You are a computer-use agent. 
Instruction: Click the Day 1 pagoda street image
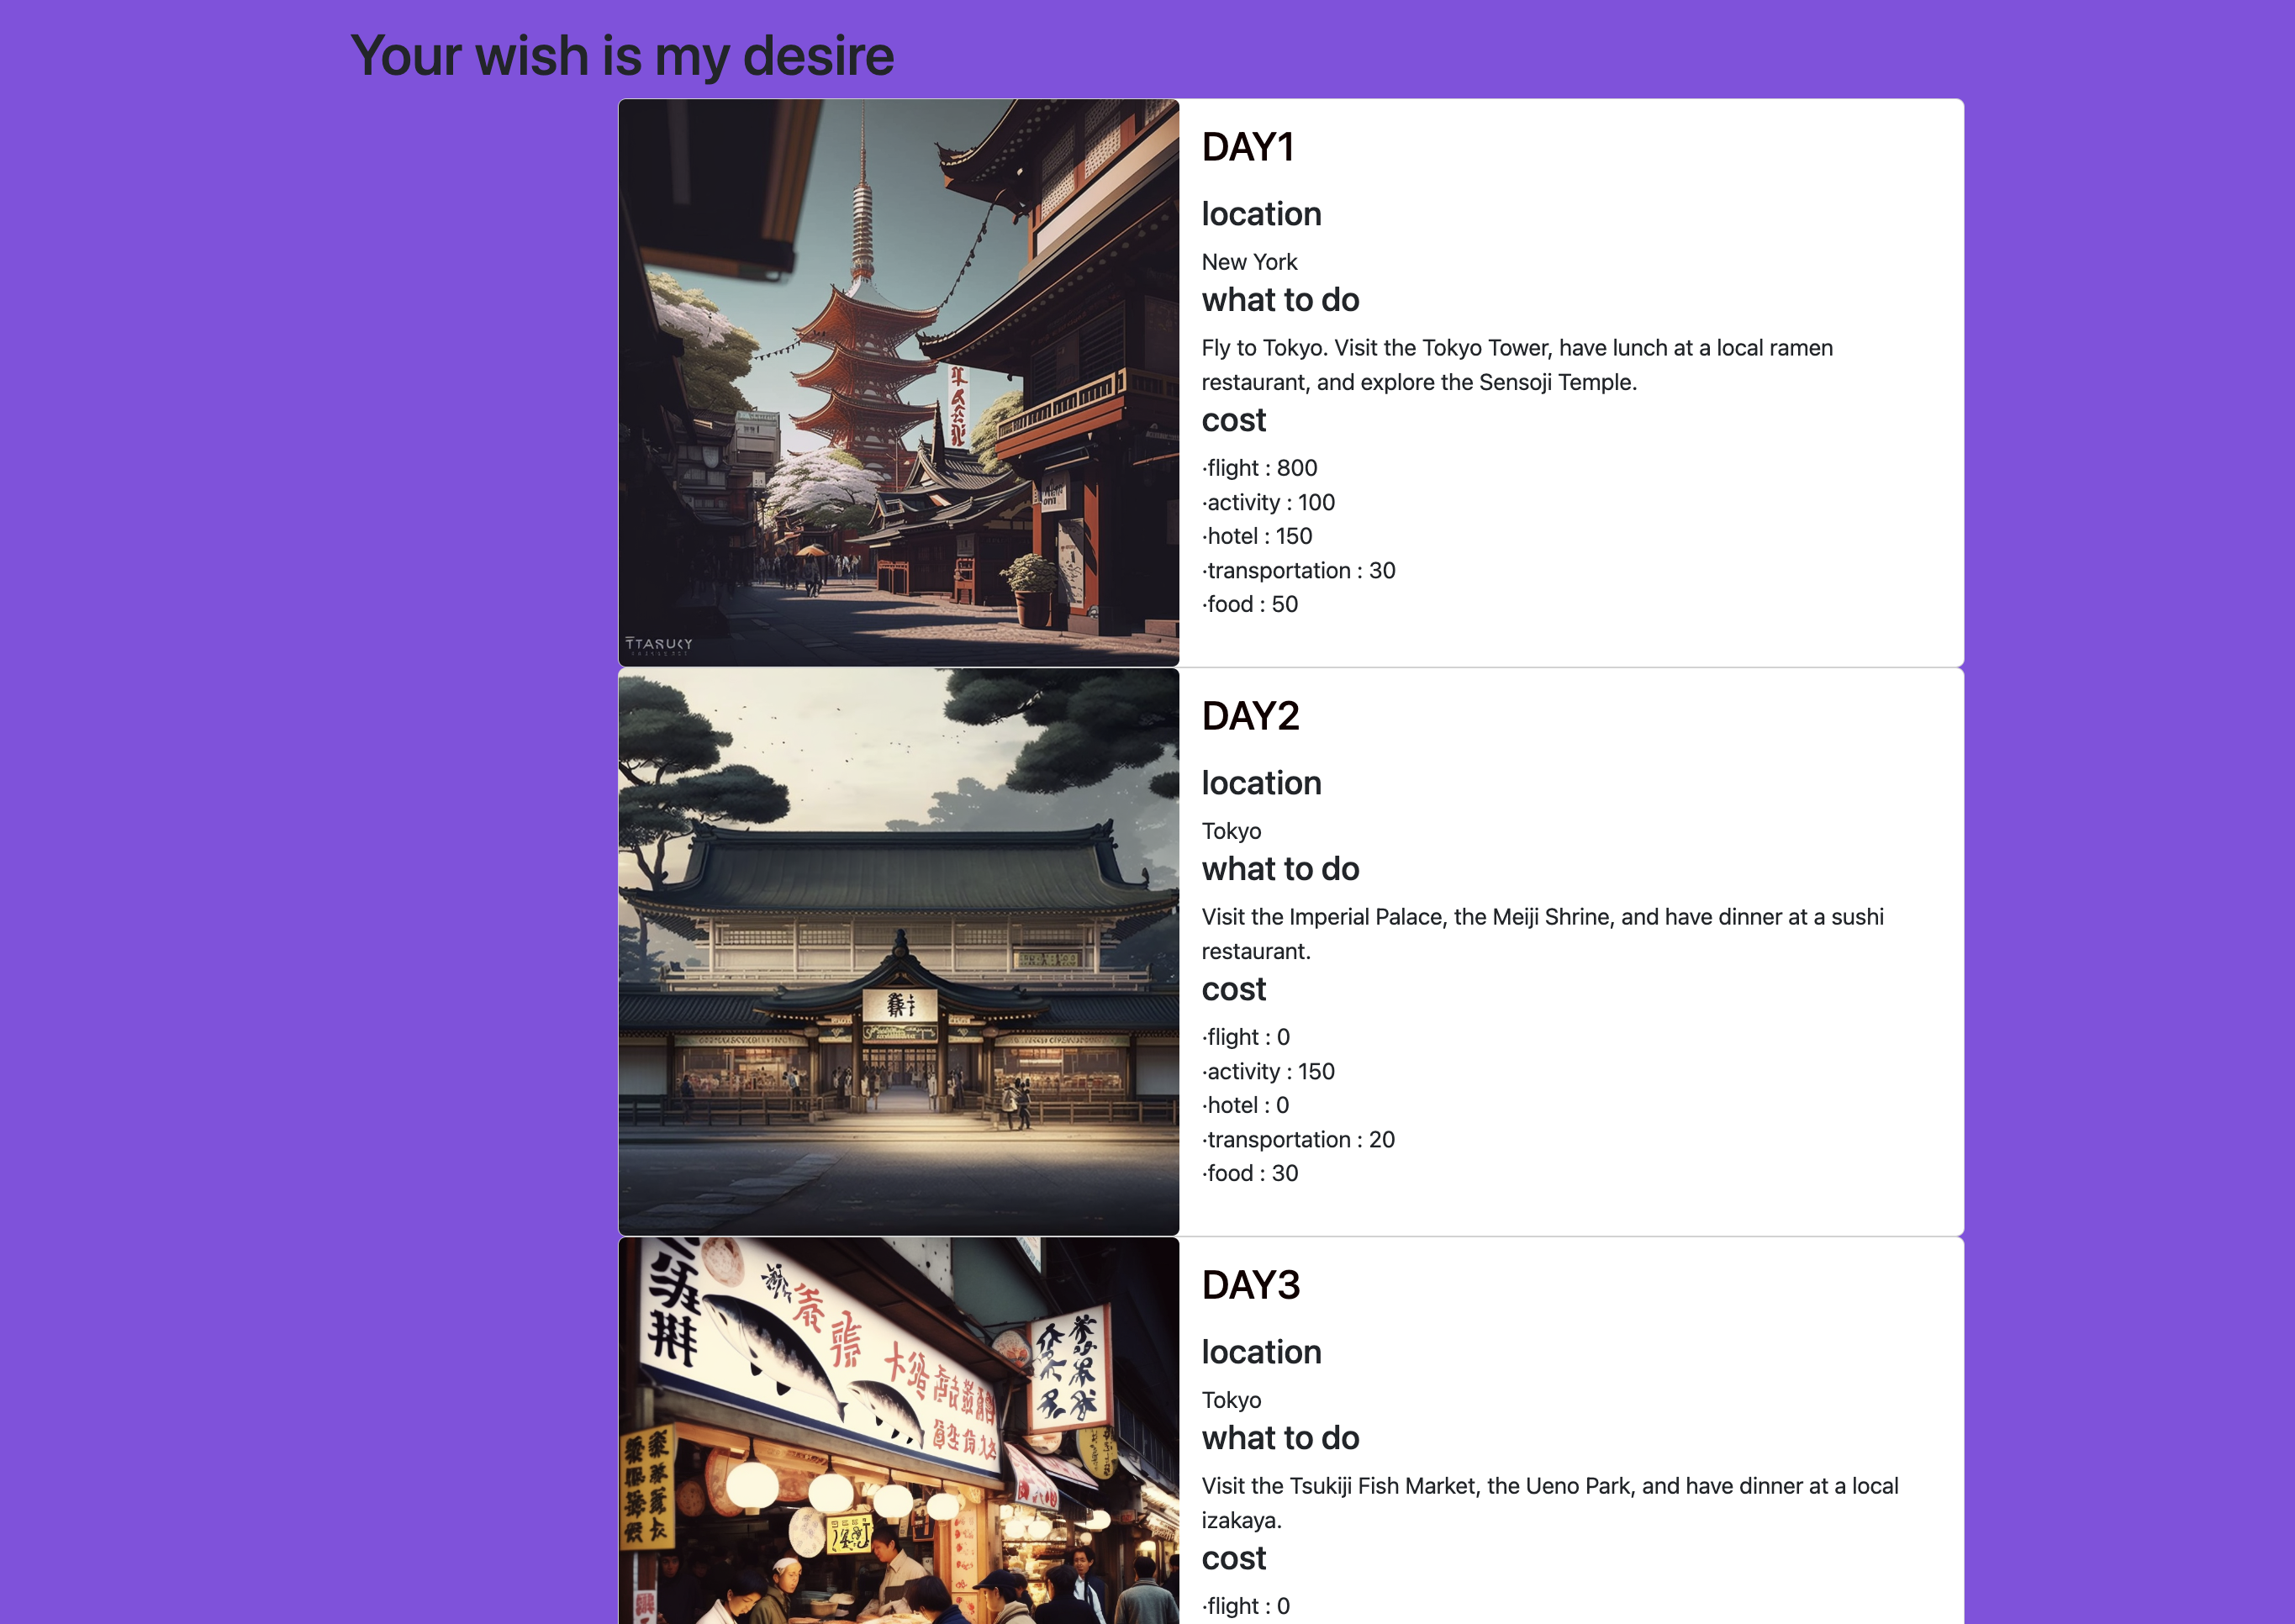coord(898,382)
